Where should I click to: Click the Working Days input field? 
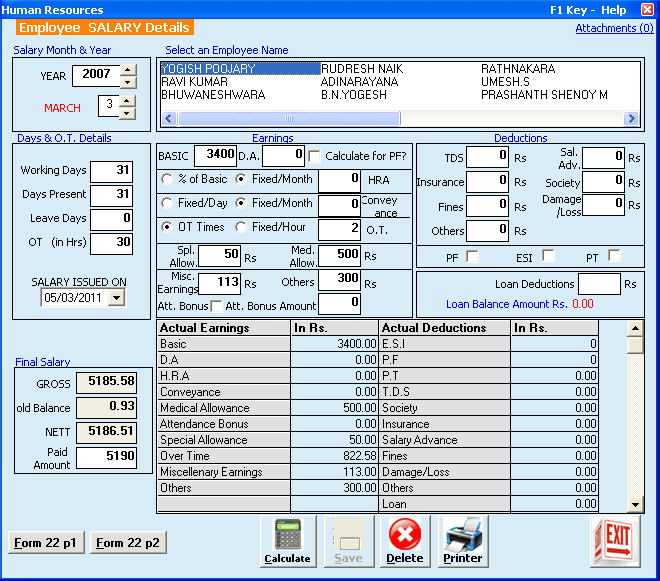pos(112,172)
